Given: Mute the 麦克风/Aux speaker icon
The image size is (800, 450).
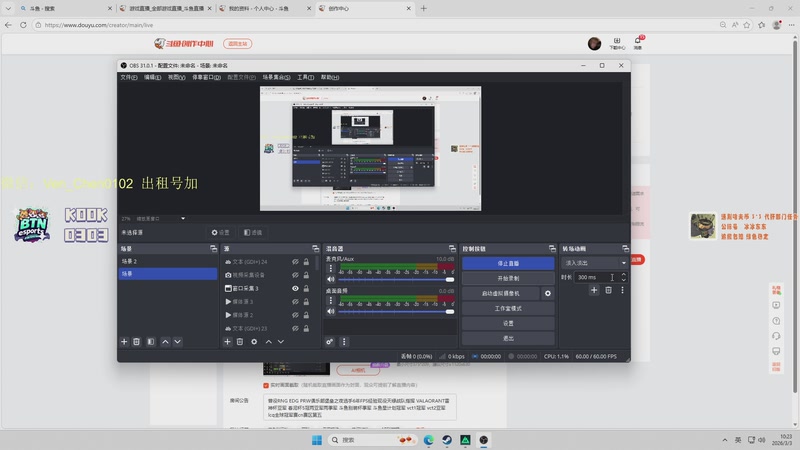Looking at the screenshot, I should pyautogui.click(x=331, y=280).
